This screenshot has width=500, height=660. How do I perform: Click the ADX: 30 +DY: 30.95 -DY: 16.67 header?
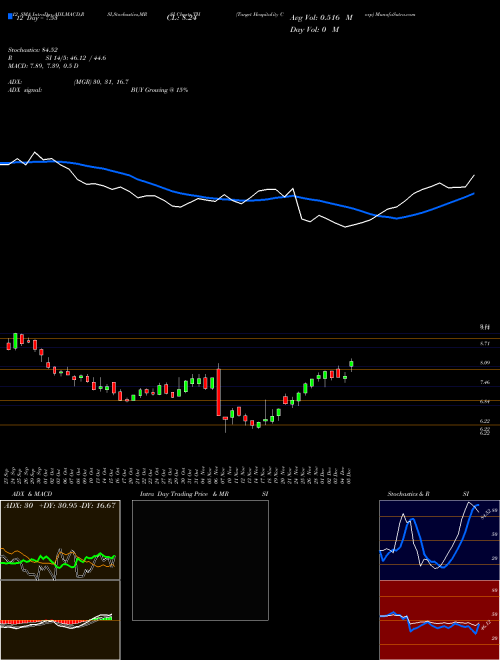[x=60, y=506]
